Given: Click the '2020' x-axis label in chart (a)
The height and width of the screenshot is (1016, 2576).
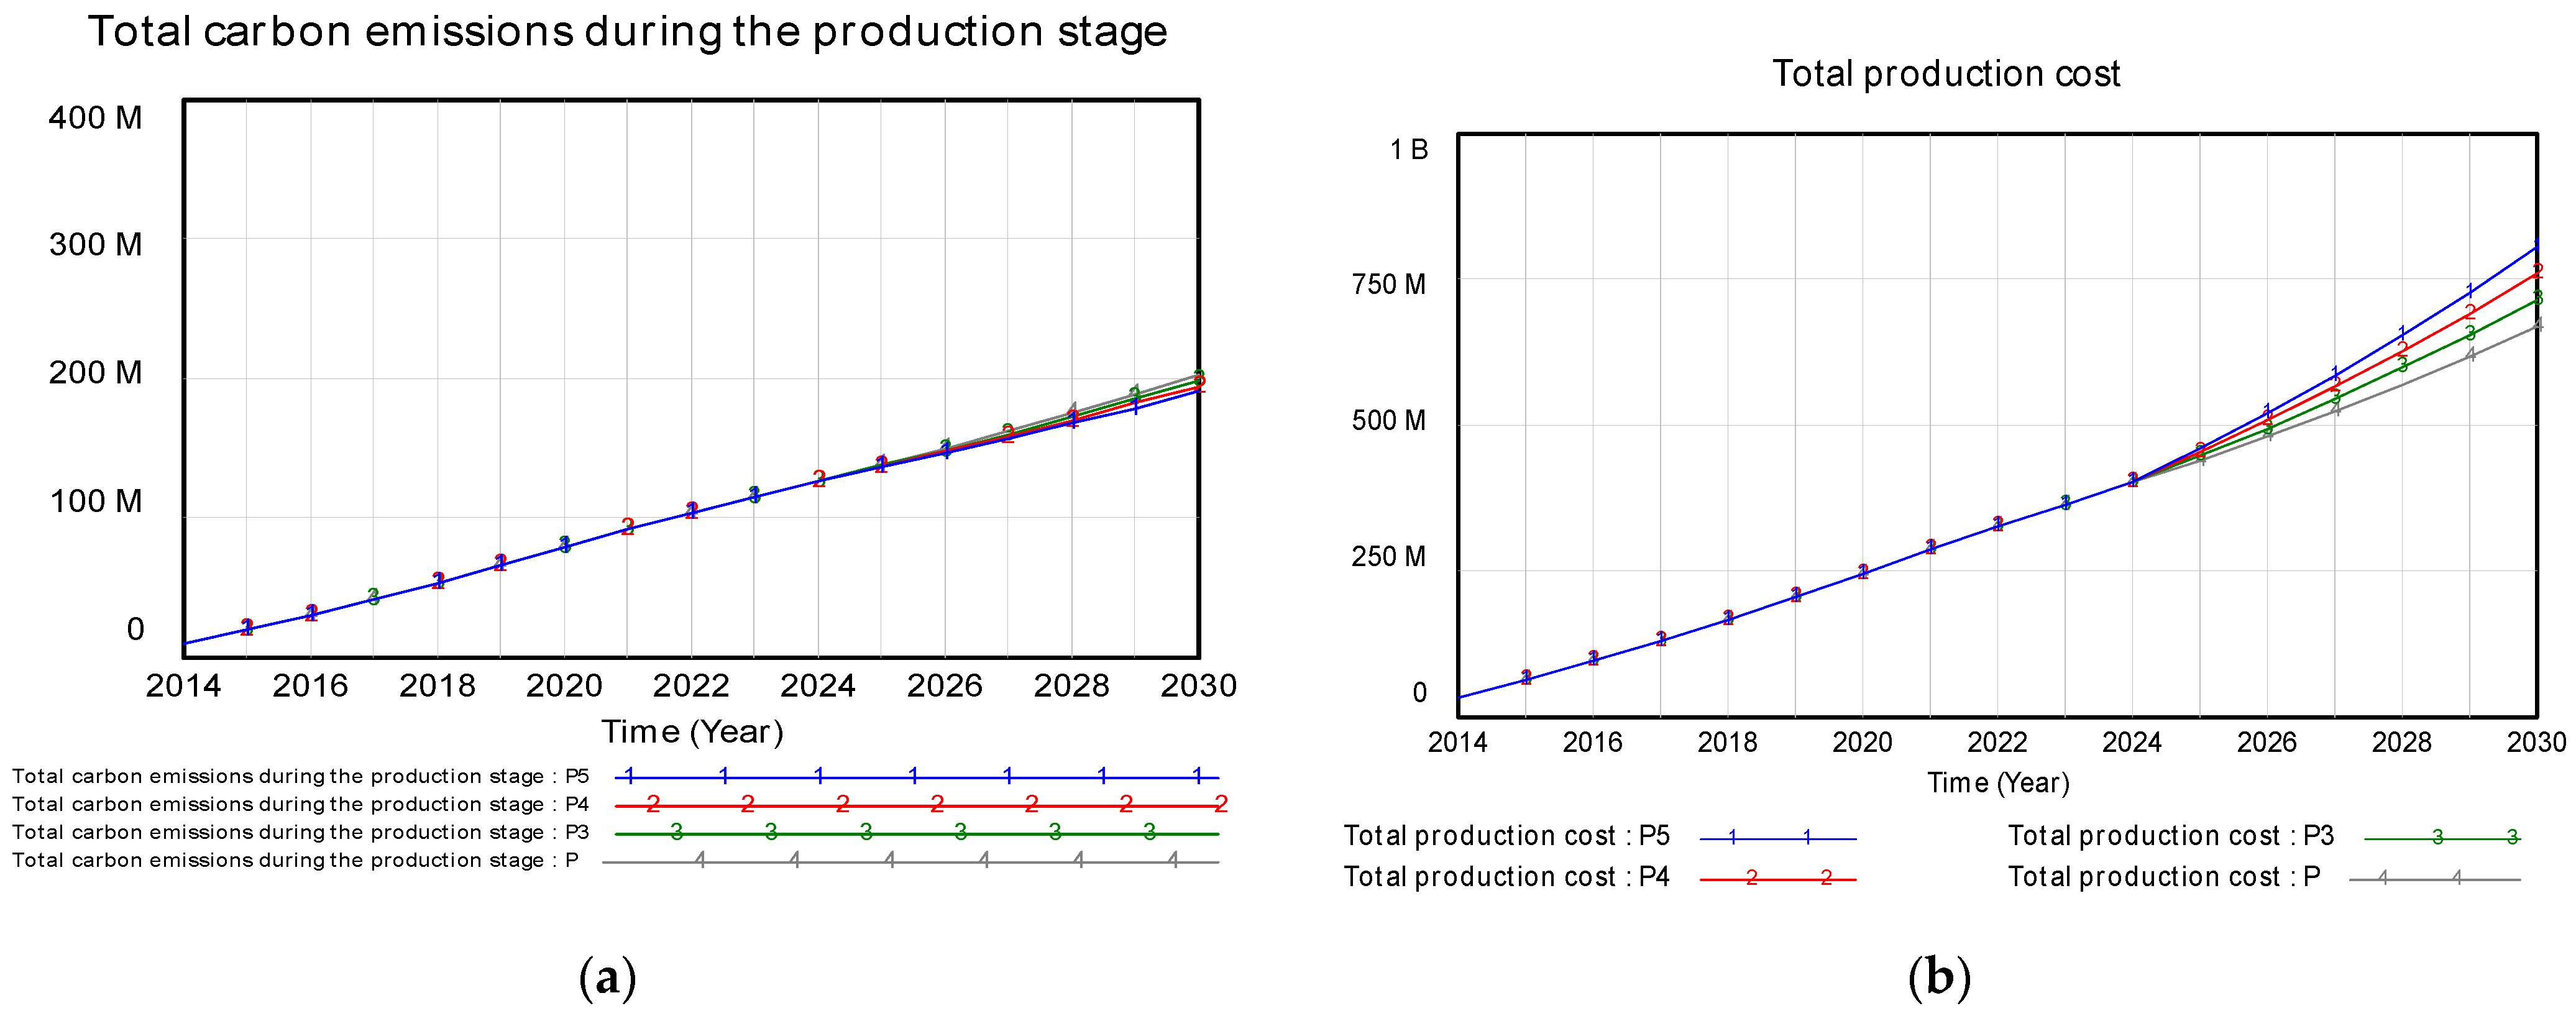Looking at the screenshot, I should coord(564,686).
